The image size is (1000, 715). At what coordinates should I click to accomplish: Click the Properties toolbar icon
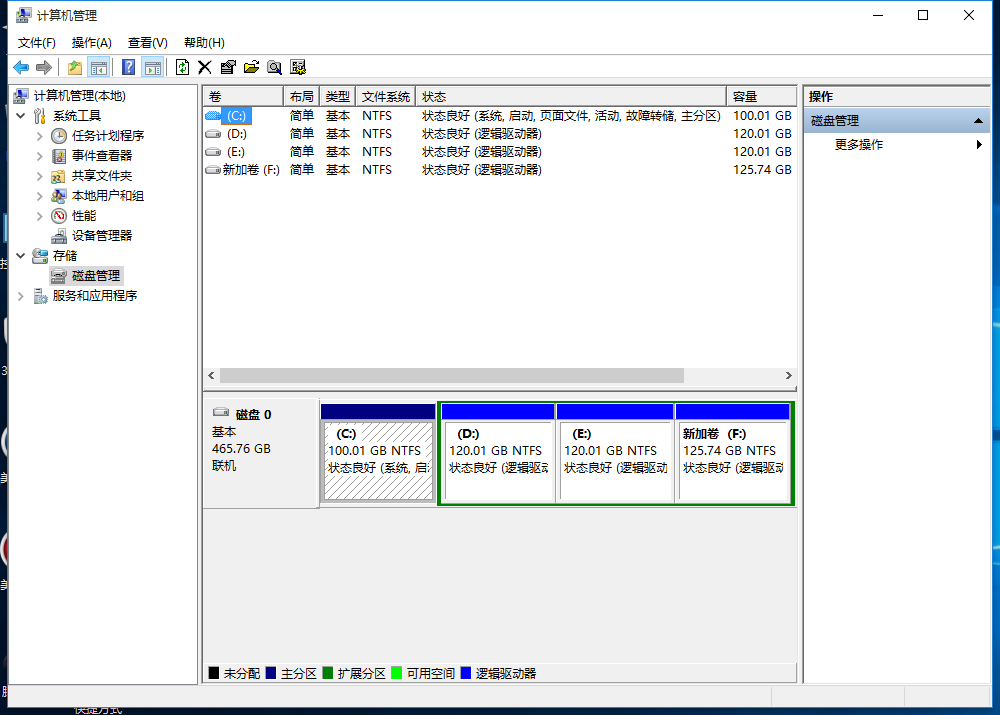pos(228,67)
